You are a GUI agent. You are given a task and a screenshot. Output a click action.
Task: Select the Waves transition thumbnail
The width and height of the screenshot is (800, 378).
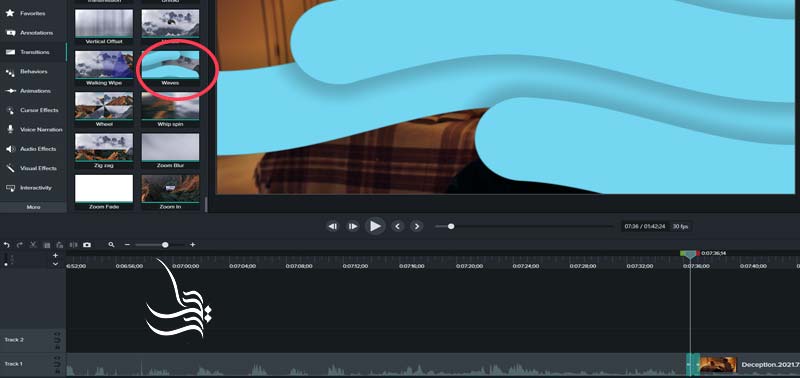point(170,68)
